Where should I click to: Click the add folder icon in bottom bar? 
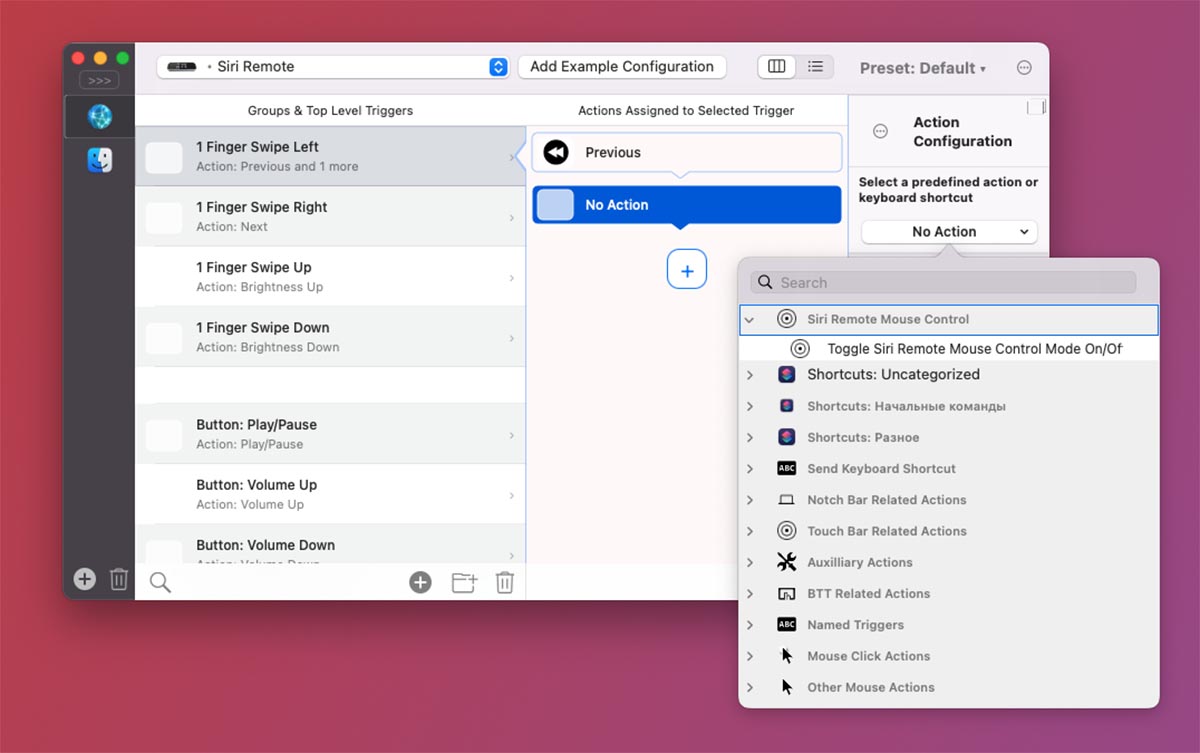[464, 582]
